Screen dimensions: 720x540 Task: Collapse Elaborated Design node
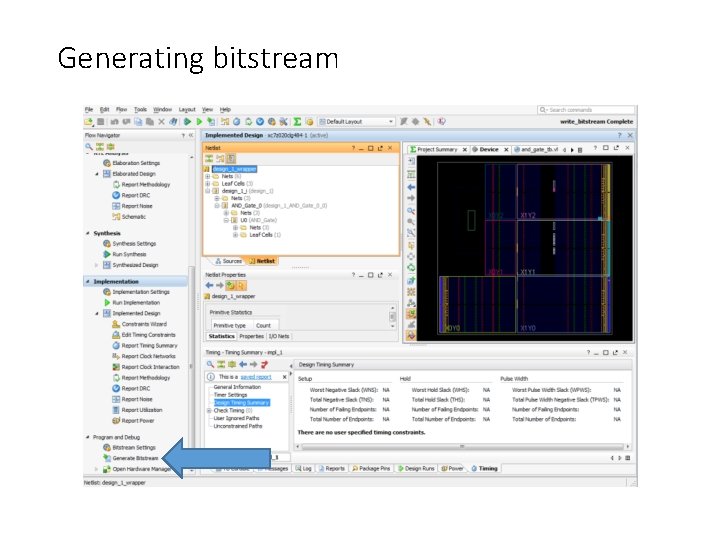pyautogui.click(x=97, y=174)
